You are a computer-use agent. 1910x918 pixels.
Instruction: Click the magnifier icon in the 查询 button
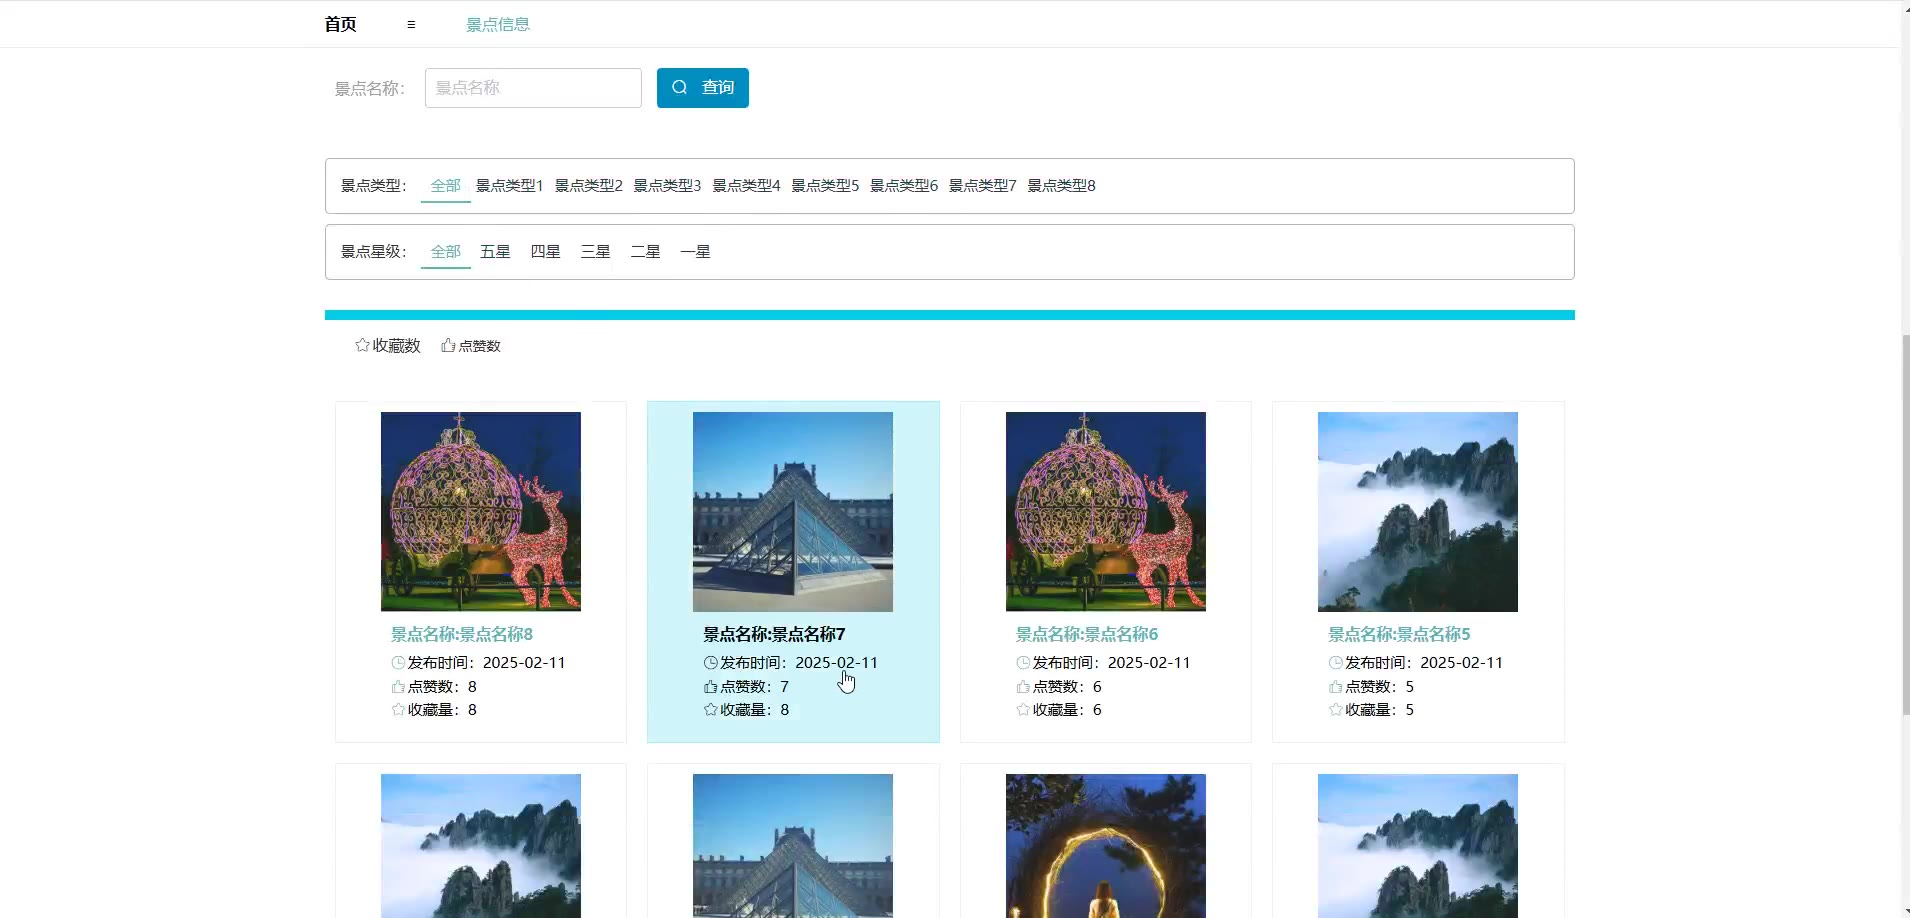[x=679, y=87]
